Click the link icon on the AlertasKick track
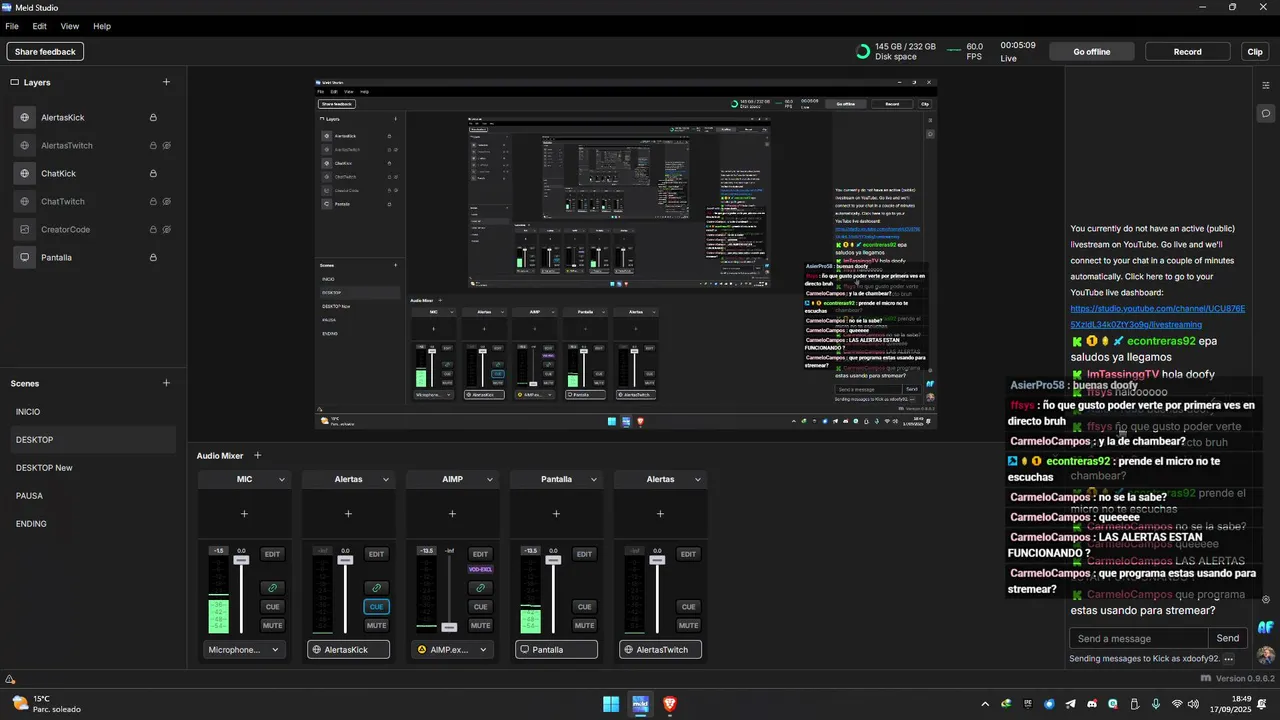This screenshot has width=1280, height=720. 376,588
